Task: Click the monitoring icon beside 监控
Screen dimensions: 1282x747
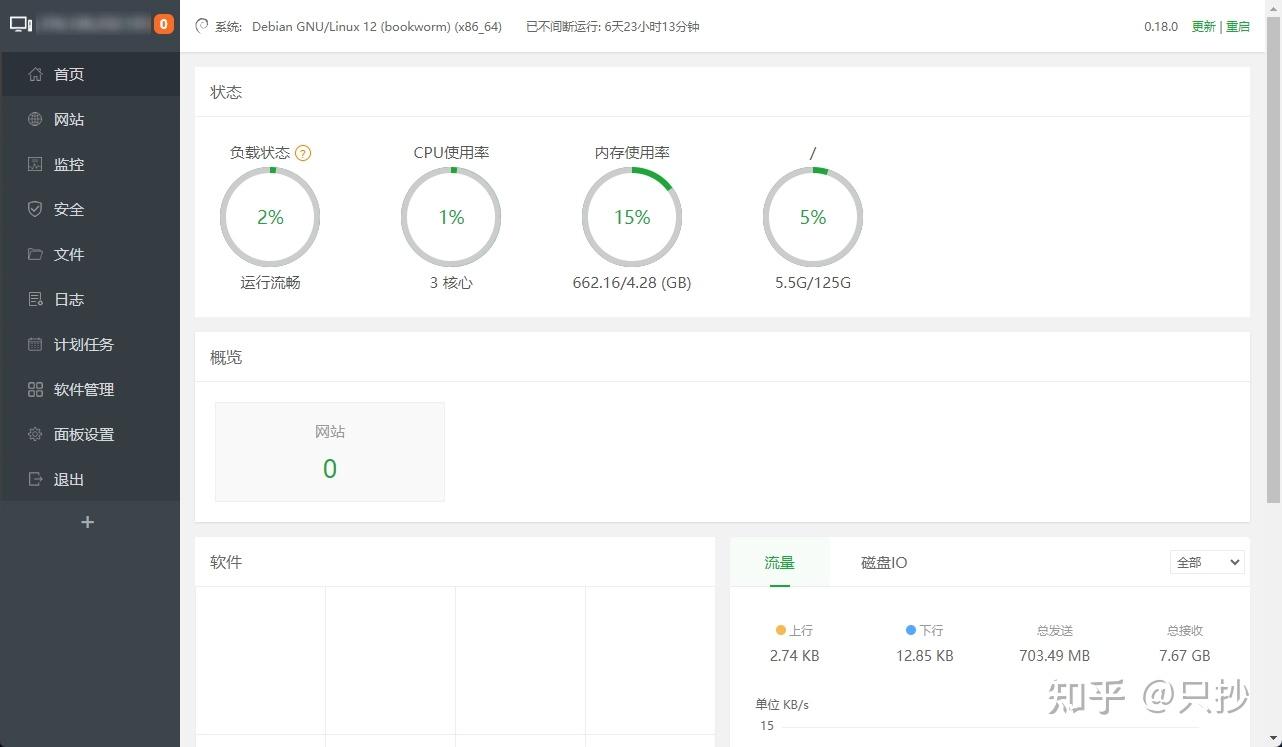Action: click(x=35, y=164)
